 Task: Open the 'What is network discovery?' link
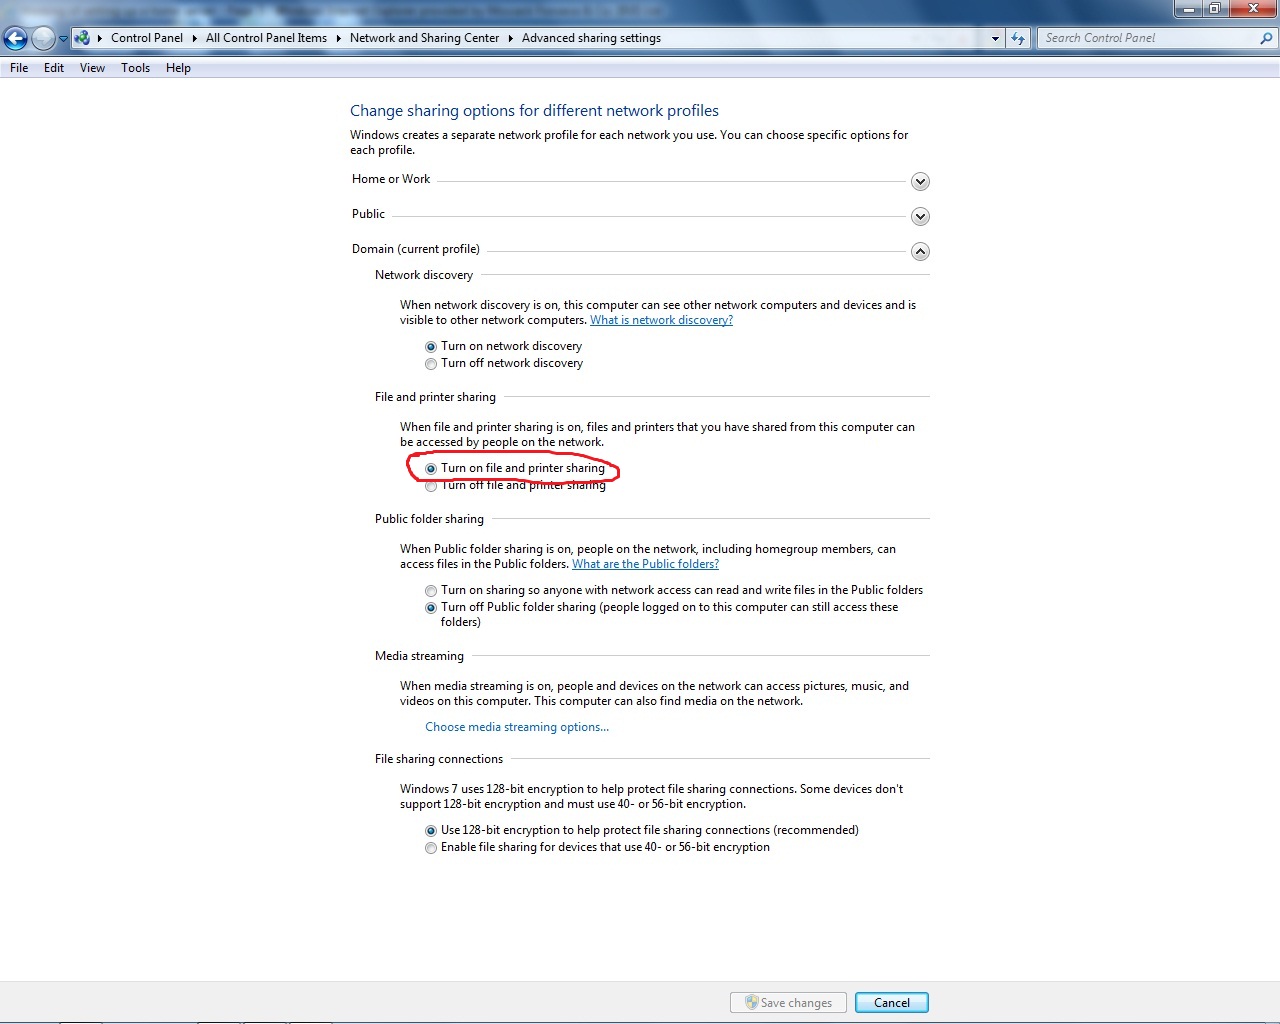[661, 320]
